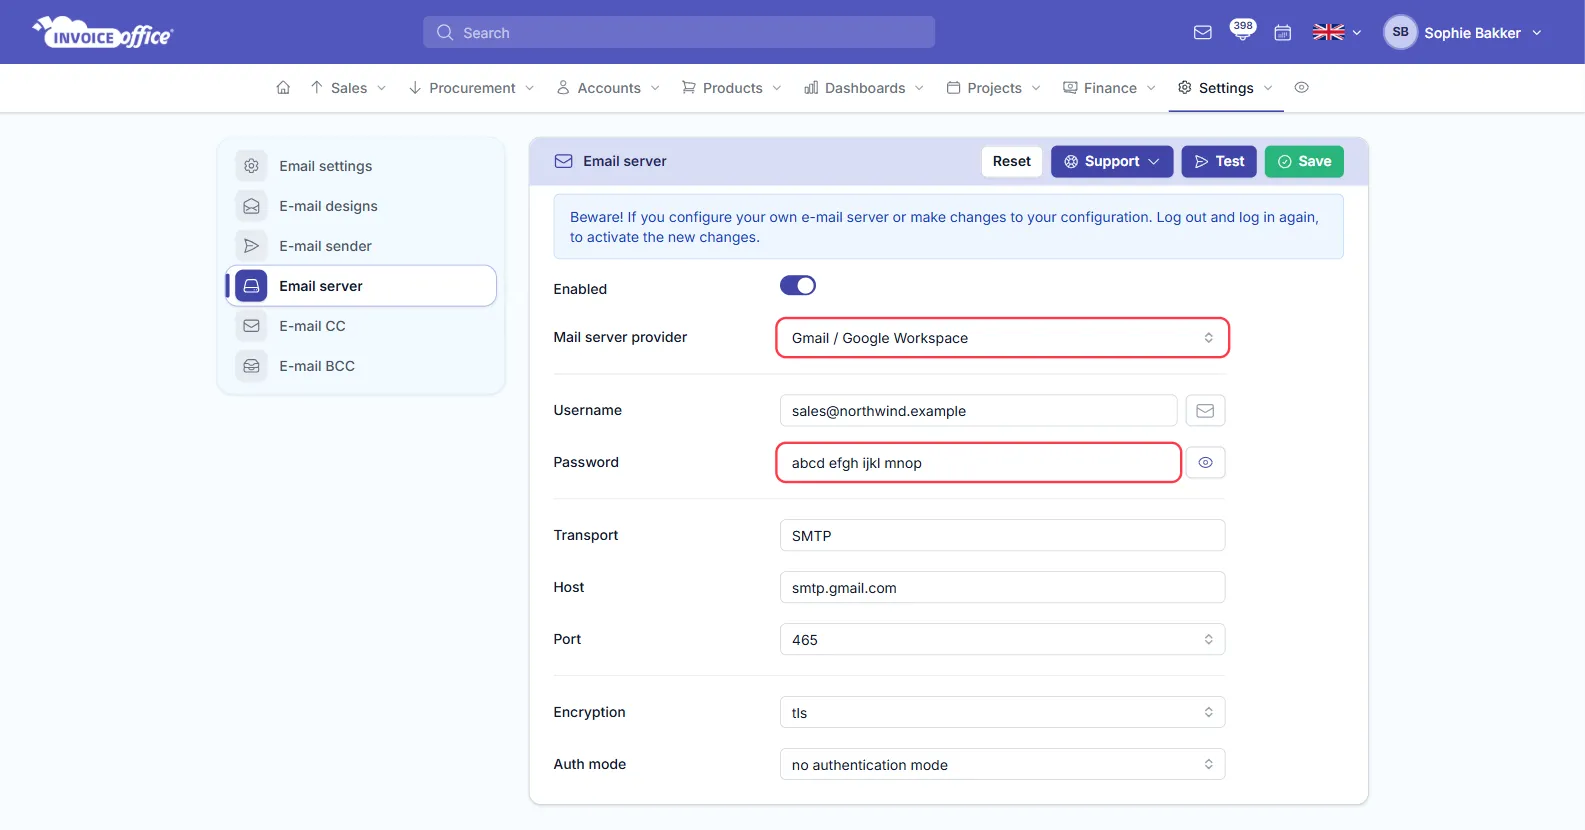The image size is (1585, 830).
Task: Click the Test button
Action: point(1219,162)
